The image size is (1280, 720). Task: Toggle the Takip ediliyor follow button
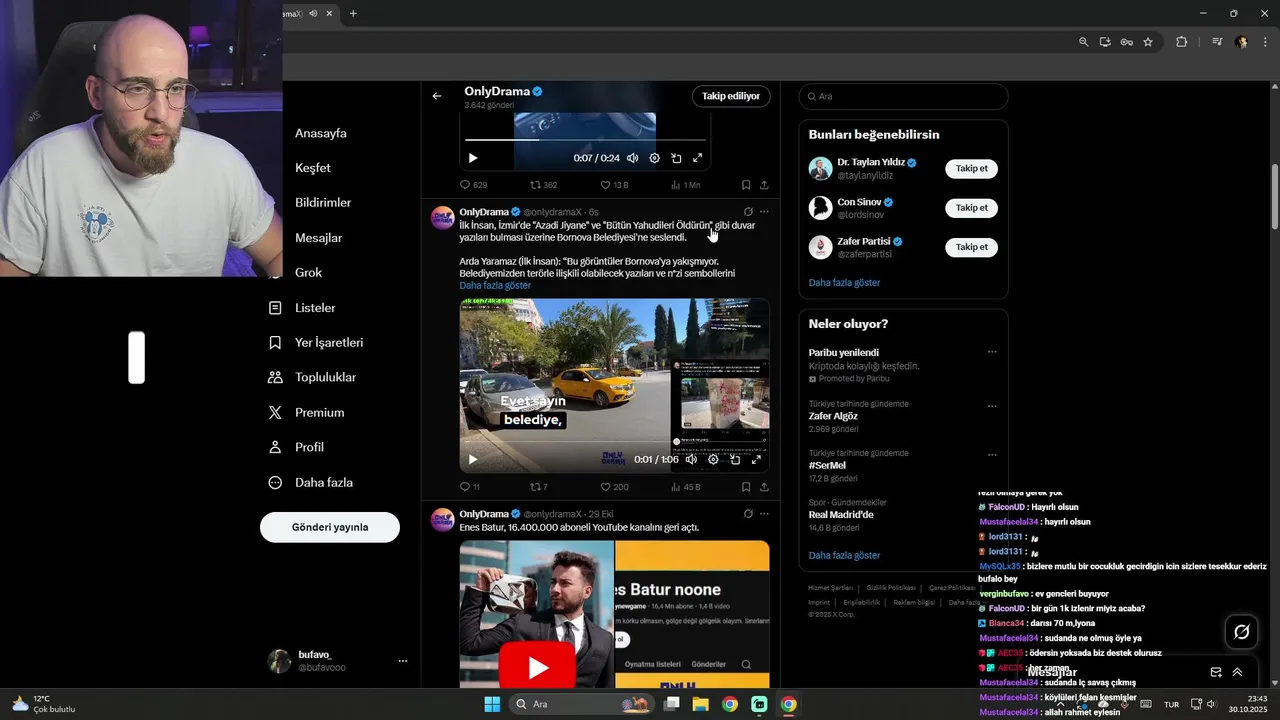(x=731, y=96)
